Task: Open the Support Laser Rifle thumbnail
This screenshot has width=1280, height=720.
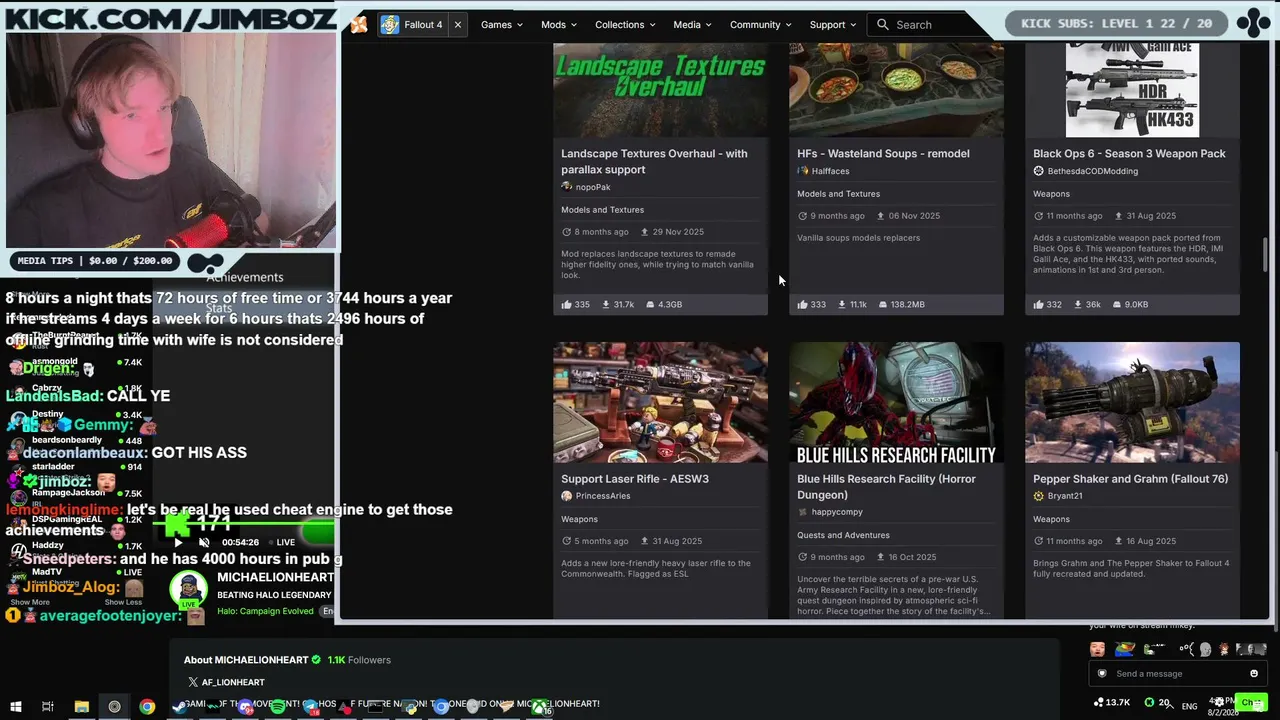Action: [x=660, y=402]
